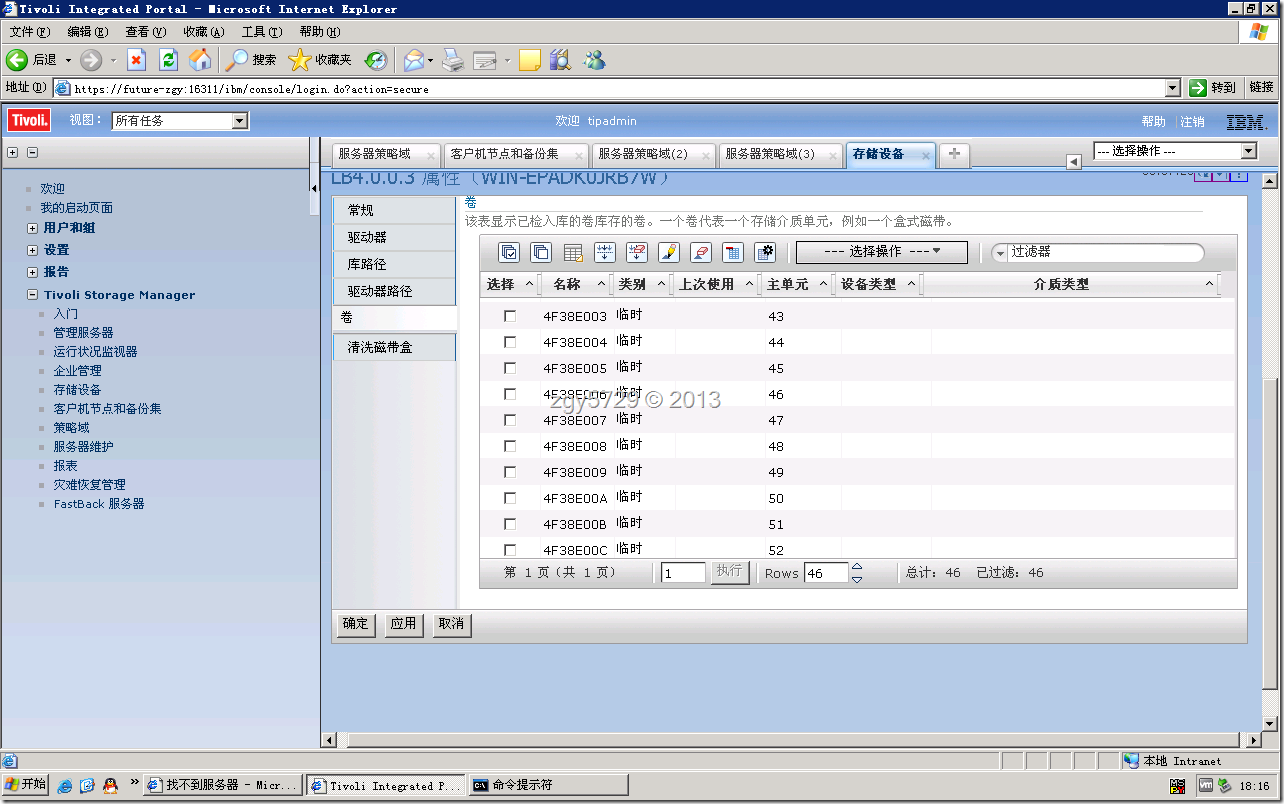Click the Deselect All table toolbar icon
The image size is (1284, 804).
click(541, 252)
